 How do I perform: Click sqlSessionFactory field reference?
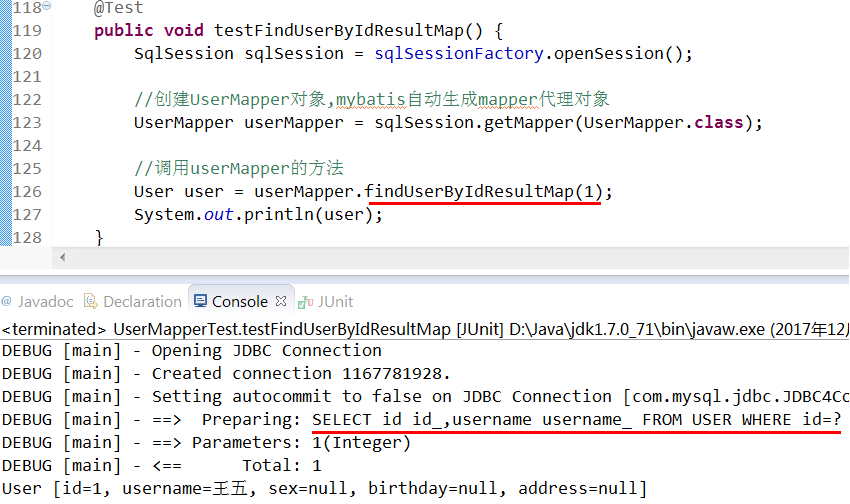point(459,54)
